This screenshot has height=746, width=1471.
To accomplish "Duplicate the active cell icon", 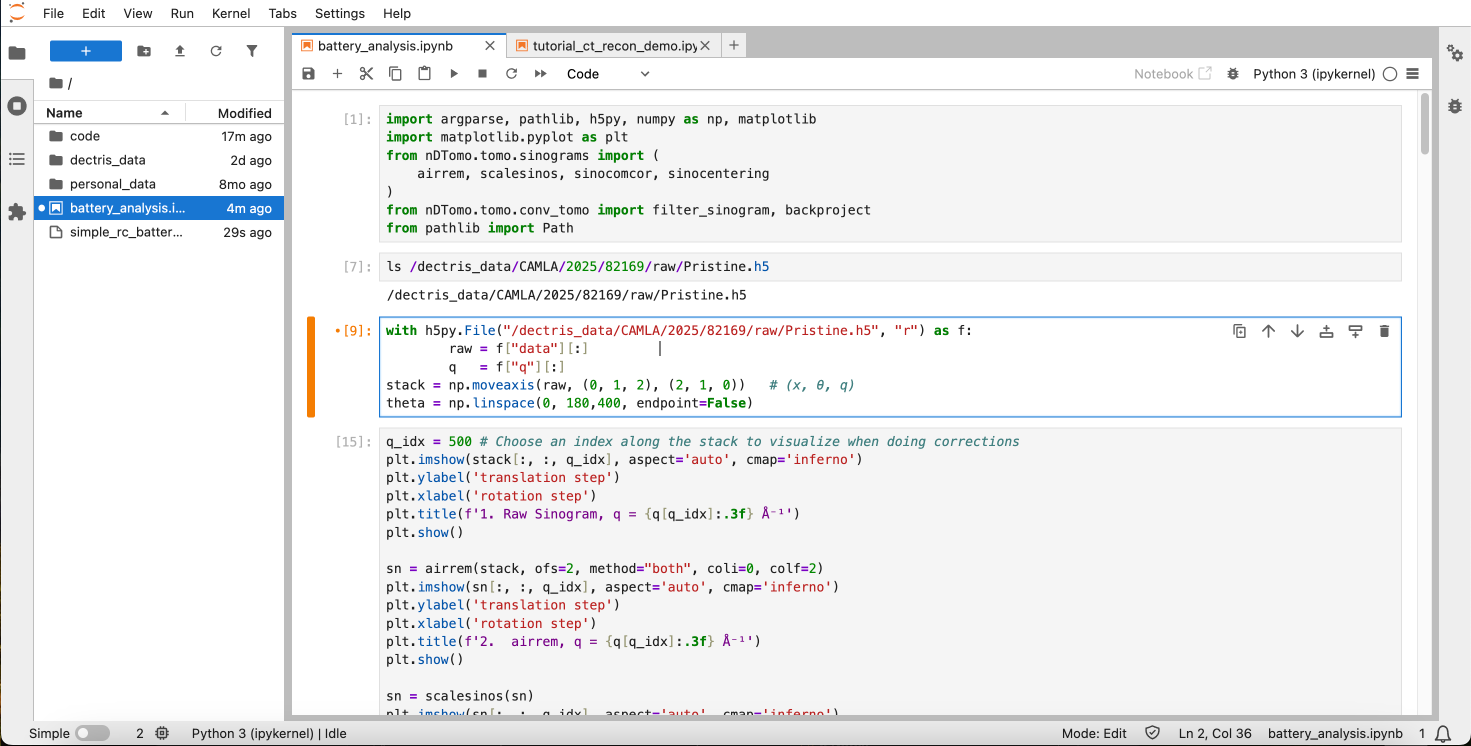I will 1239,331.
